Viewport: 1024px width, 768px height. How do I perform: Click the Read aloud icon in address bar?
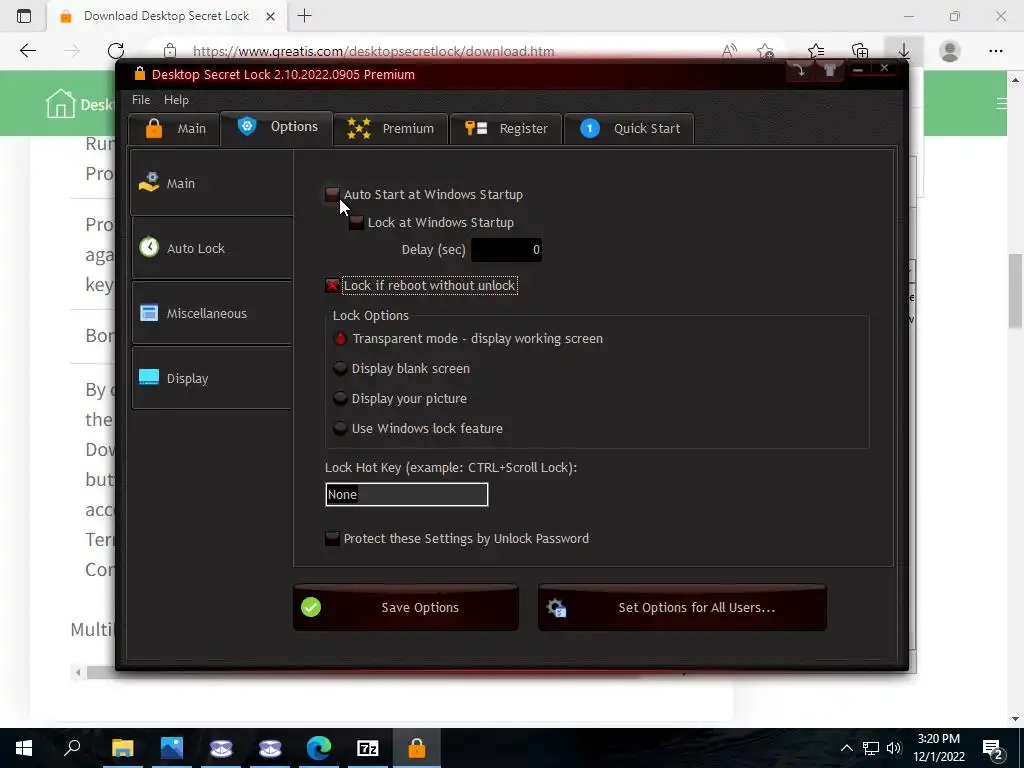point(729,51)
